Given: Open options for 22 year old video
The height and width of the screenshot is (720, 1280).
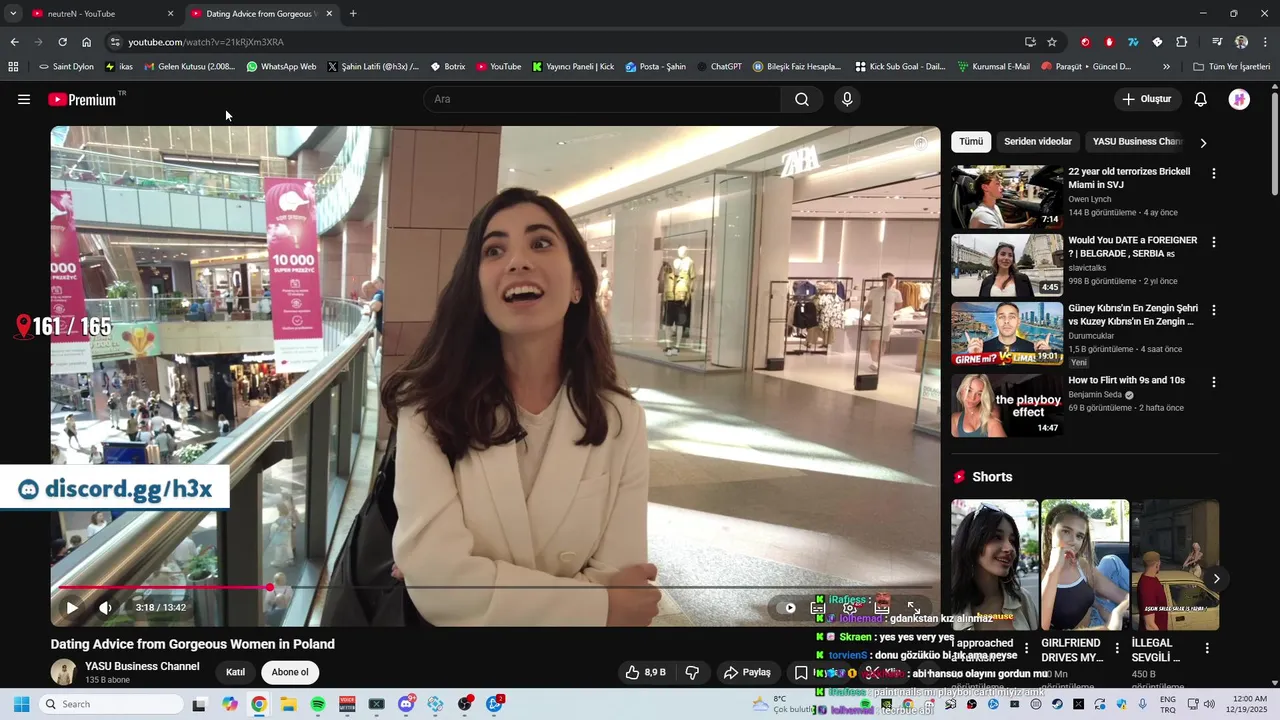Looking at the screenshot, I should pyautogui.click(x=1214, y=173).
